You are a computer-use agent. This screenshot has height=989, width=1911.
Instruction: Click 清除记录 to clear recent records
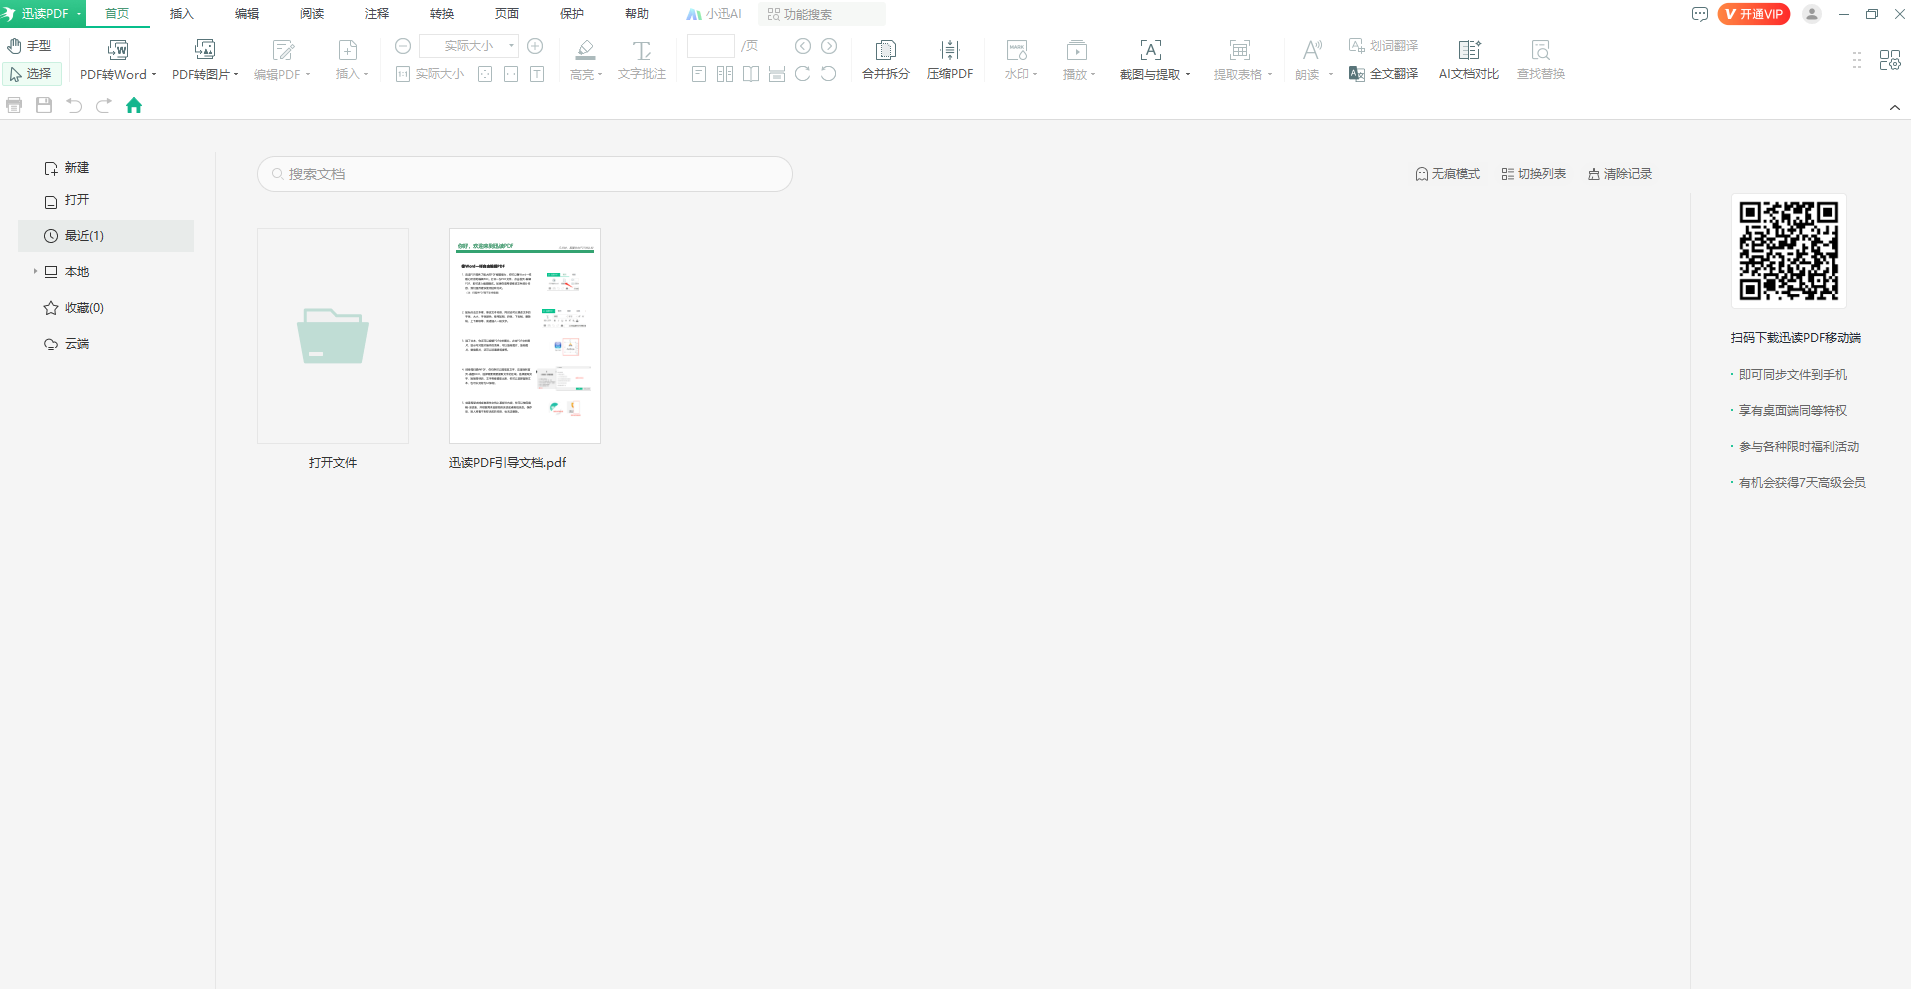(x=1619, y=174)
